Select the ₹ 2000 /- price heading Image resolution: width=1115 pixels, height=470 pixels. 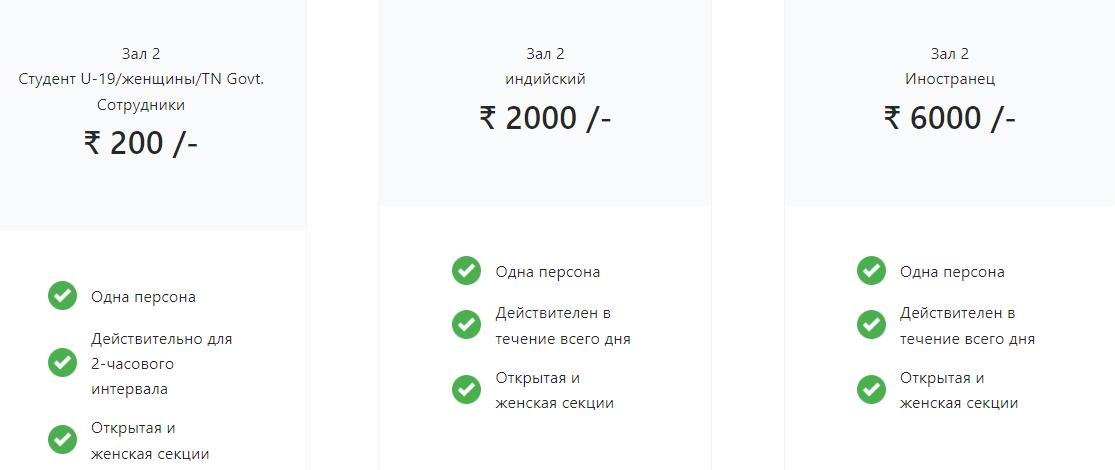545,117
